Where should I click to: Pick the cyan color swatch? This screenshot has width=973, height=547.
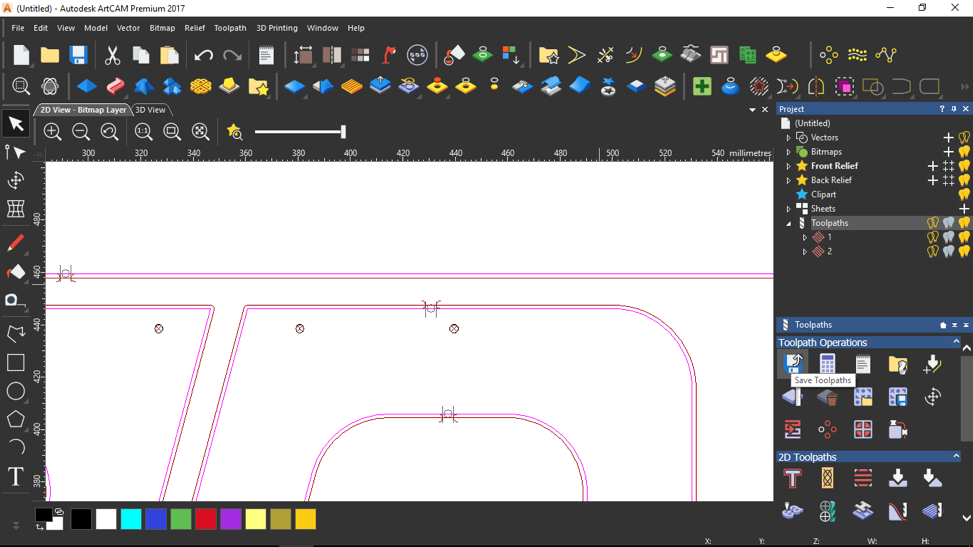click(131, 519)
